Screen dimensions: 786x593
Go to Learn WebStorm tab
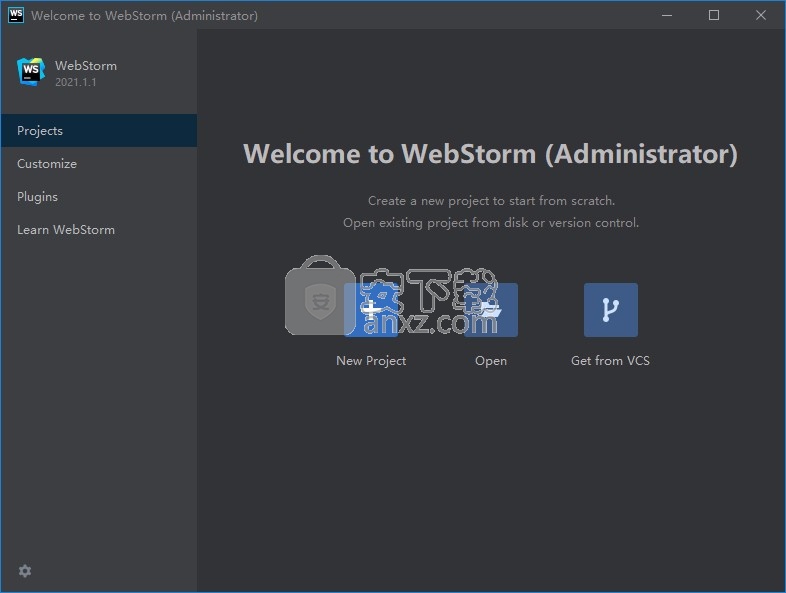point(99,230)
